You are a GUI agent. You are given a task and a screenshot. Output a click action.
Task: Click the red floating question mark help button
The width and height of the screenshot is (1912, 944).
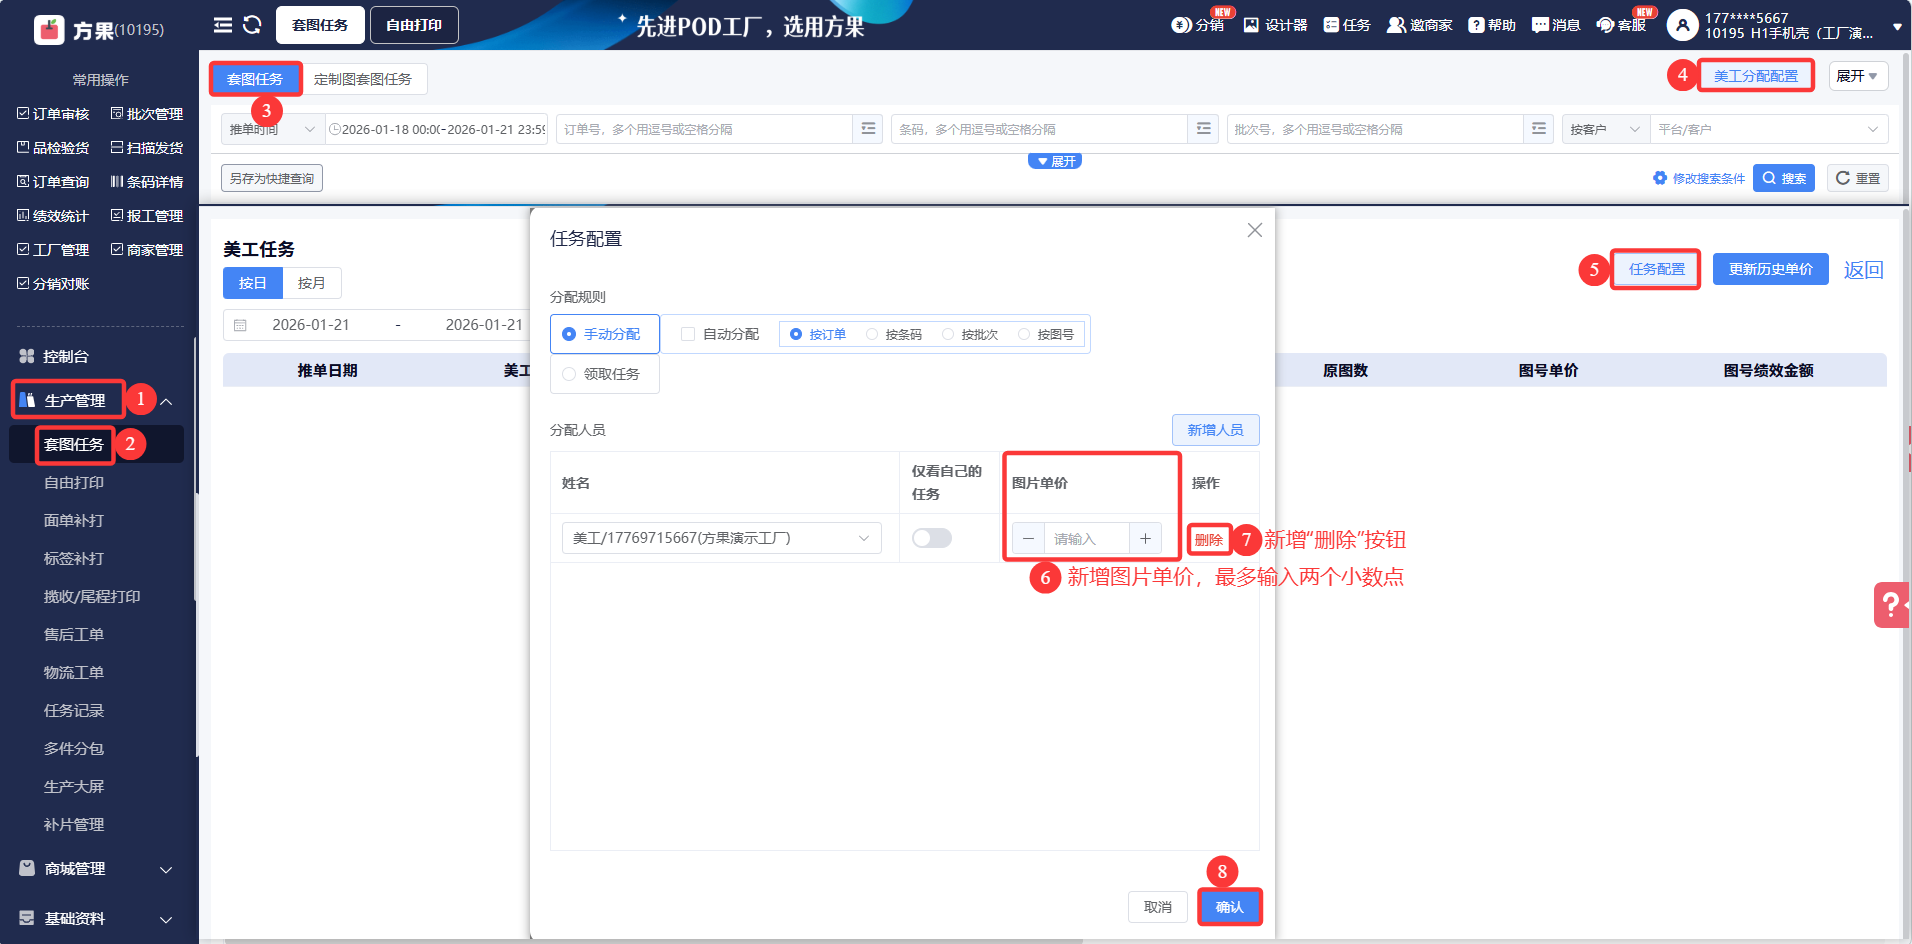(1891, 605)
